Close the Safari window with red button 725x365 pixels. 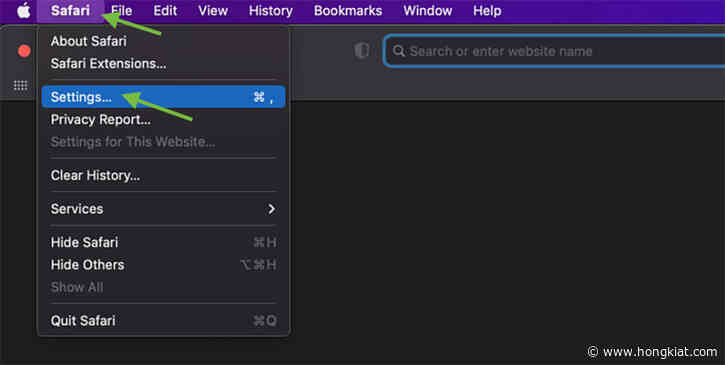coord(24,51)
